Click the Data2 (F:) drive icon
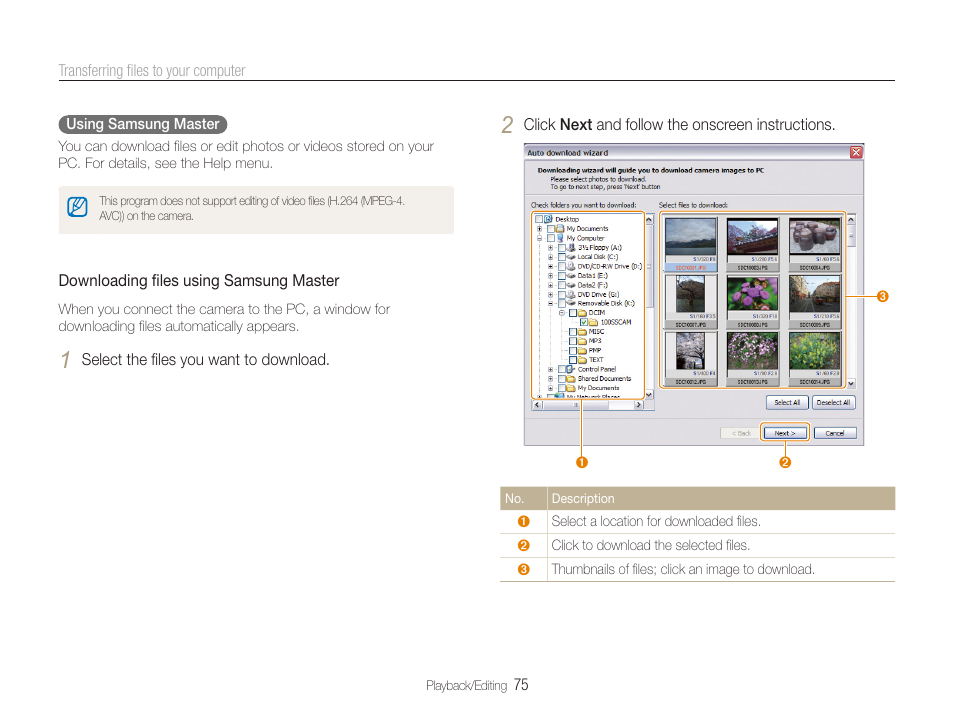This screenshot has width=954, height=720. pos(571,285)
